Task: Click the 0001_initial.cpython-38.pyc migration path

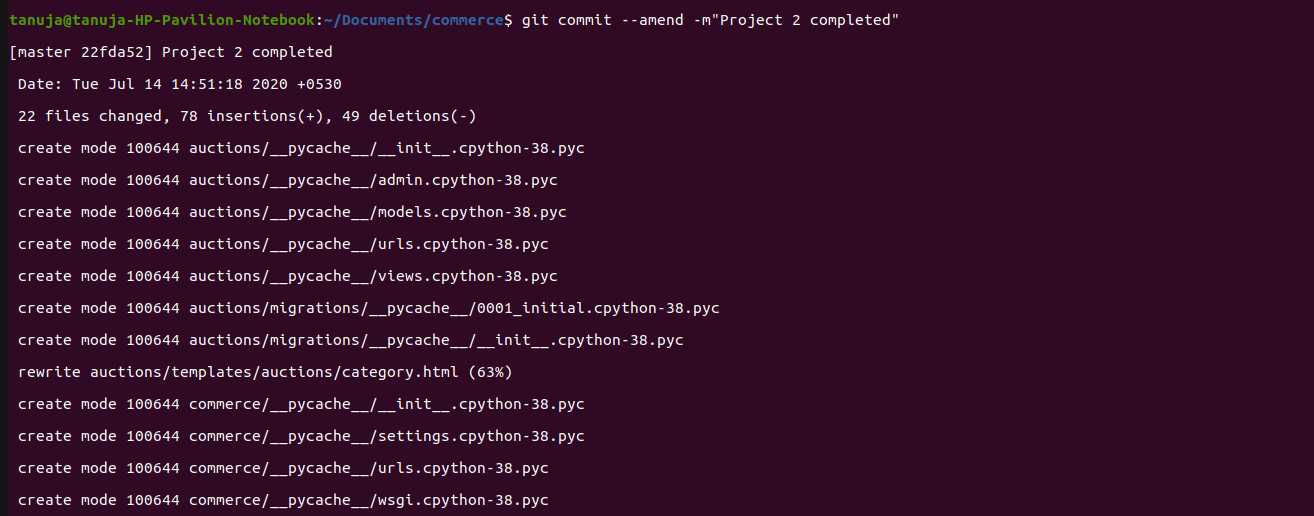Action: 454,308
